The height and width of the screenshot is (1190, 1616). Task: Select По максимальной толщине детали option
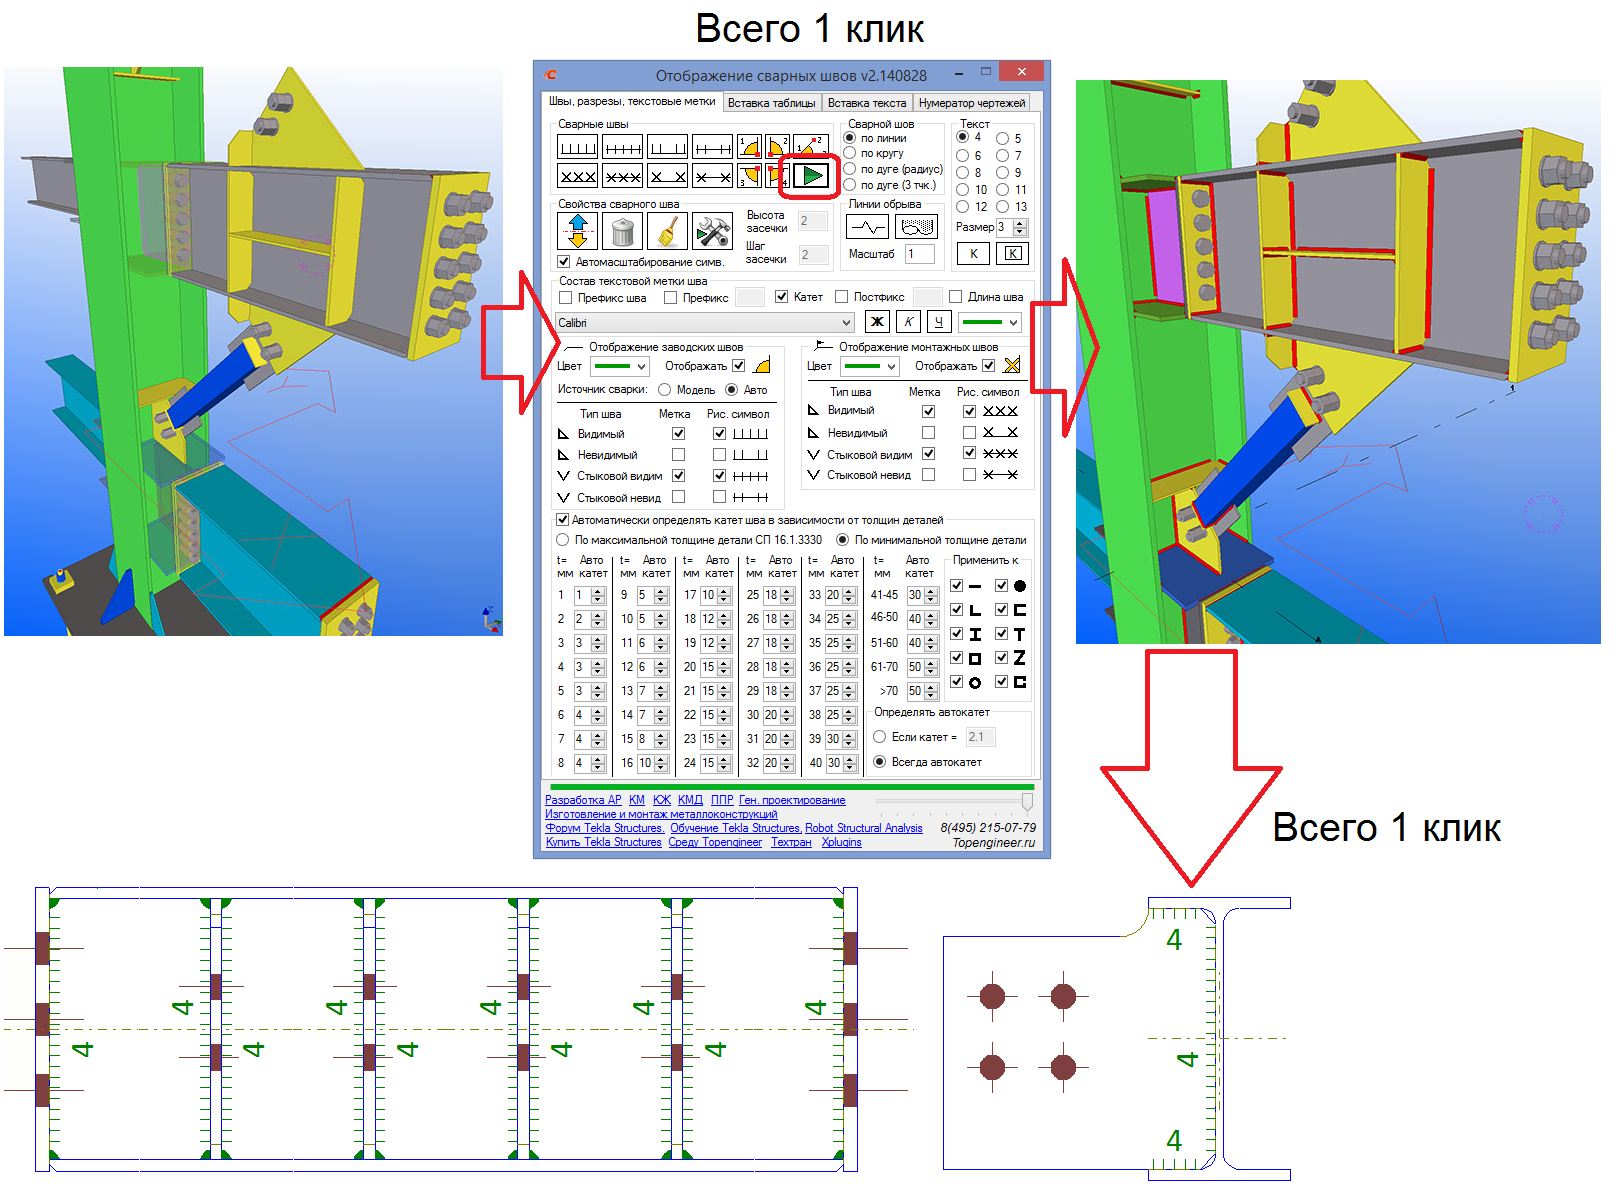pyautogui.click(x=563, y=540)
